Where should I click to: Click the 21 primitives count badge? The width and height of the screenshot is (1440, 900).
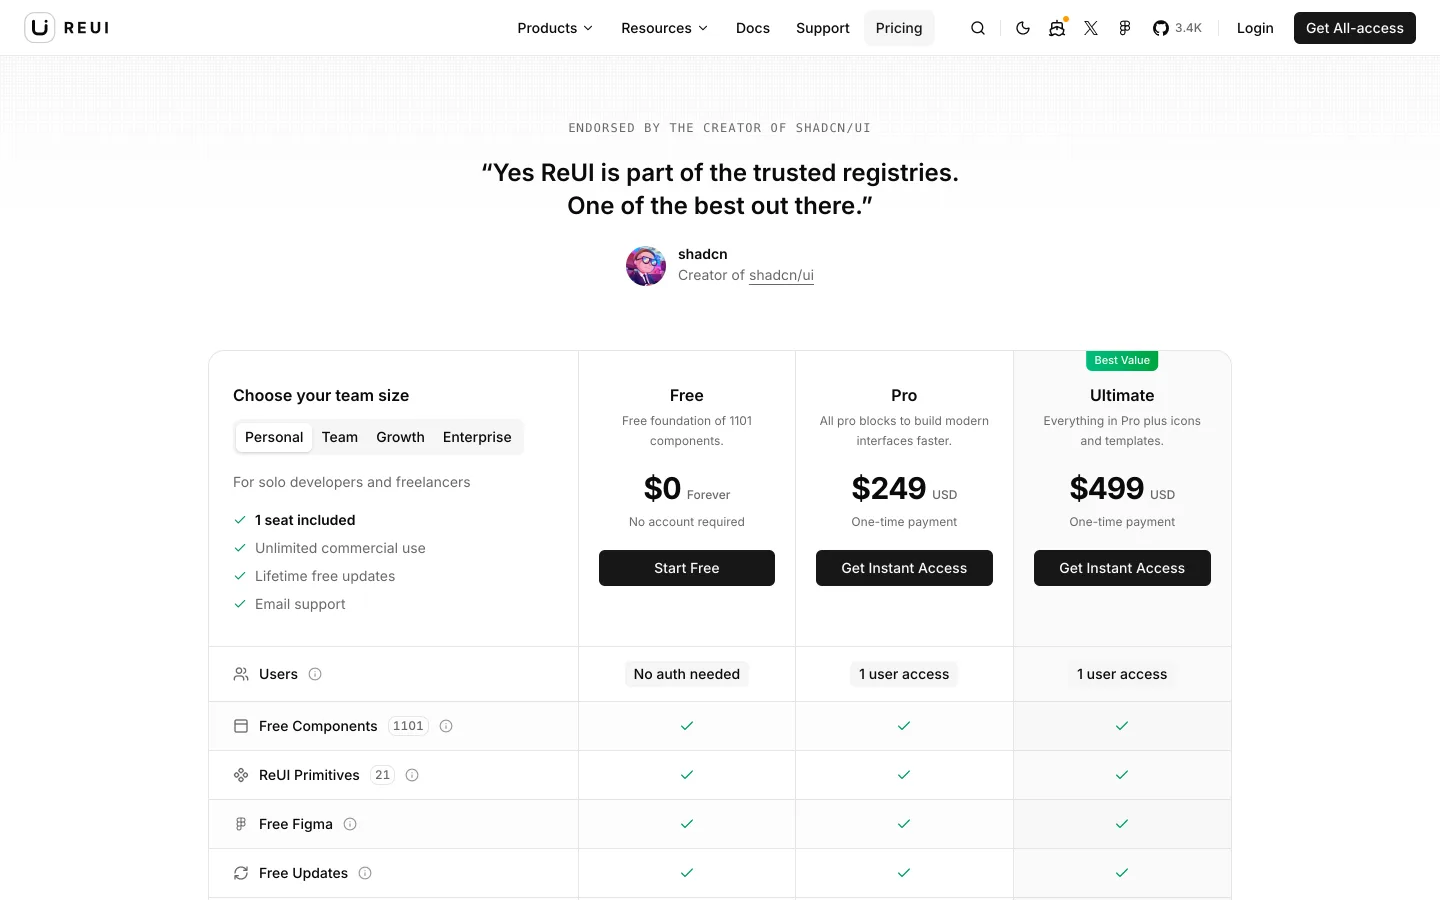(382, 775)
